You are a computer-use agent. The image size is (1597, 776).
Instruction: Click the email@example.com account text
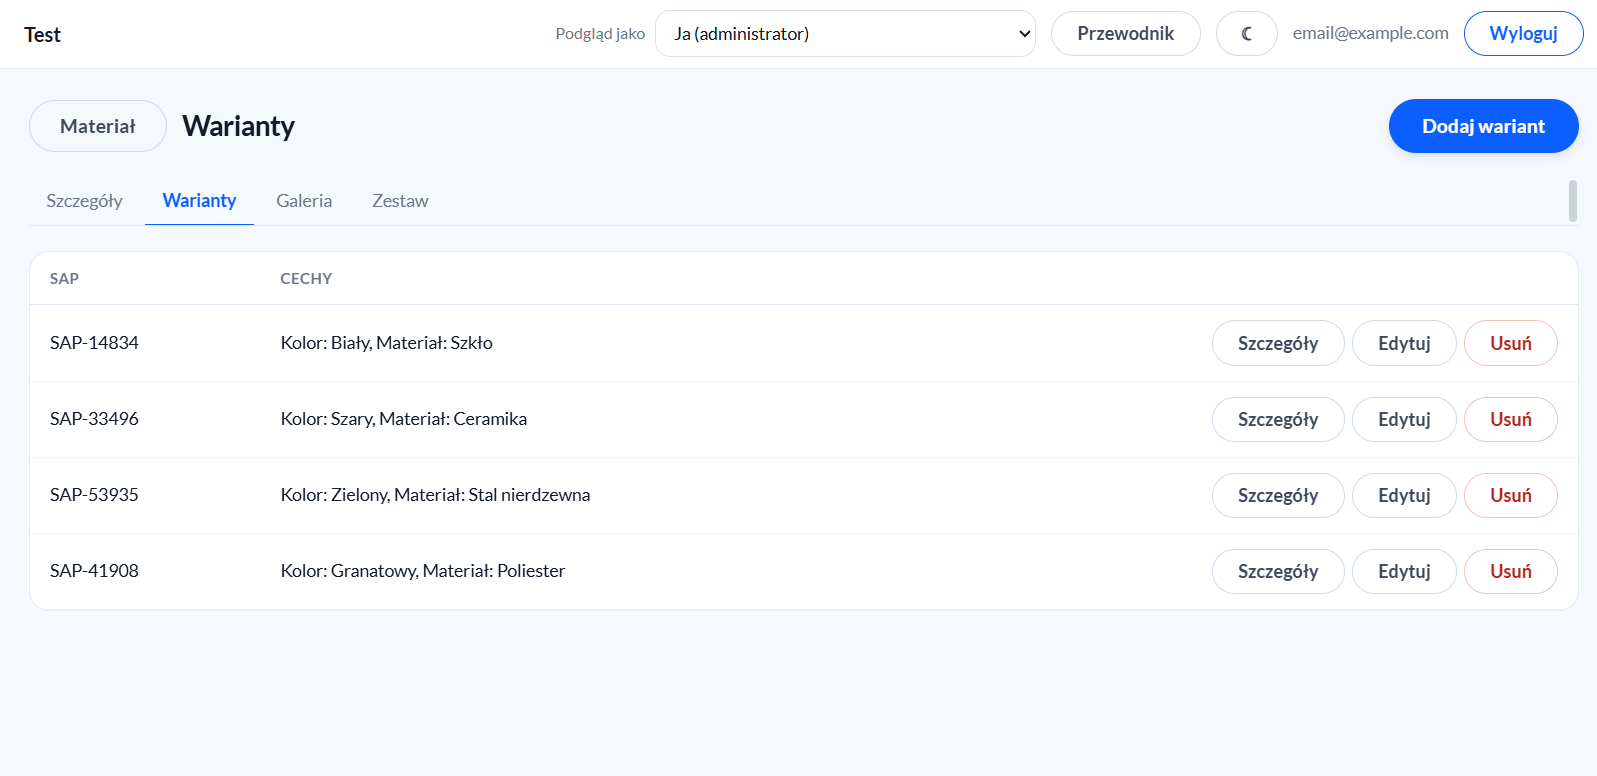coord(1370,33)
